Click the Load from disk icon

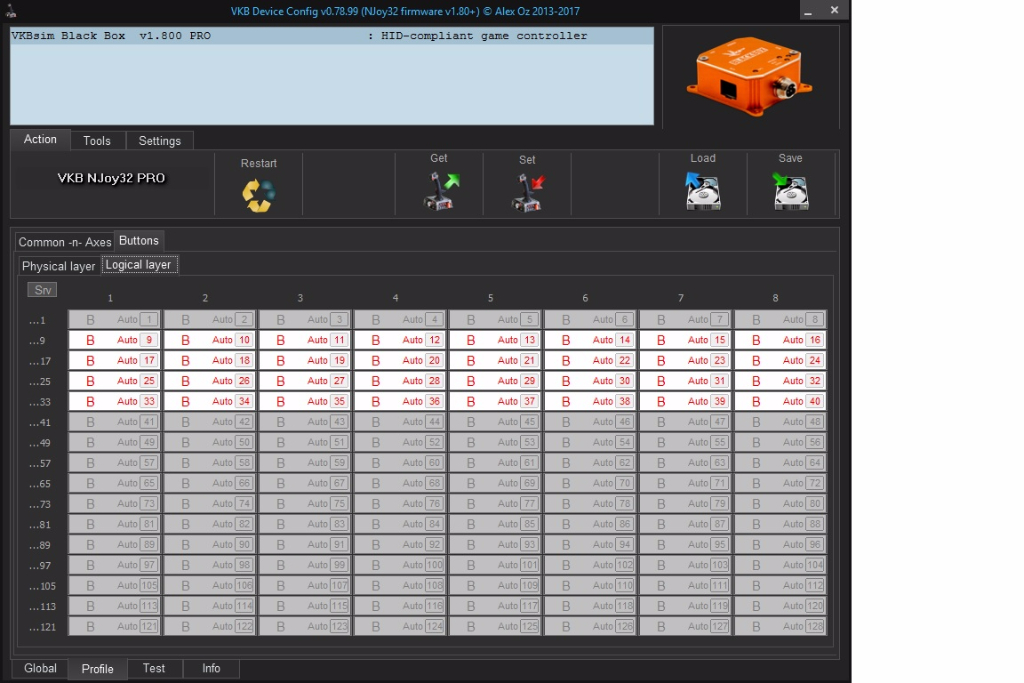point(703,191)
